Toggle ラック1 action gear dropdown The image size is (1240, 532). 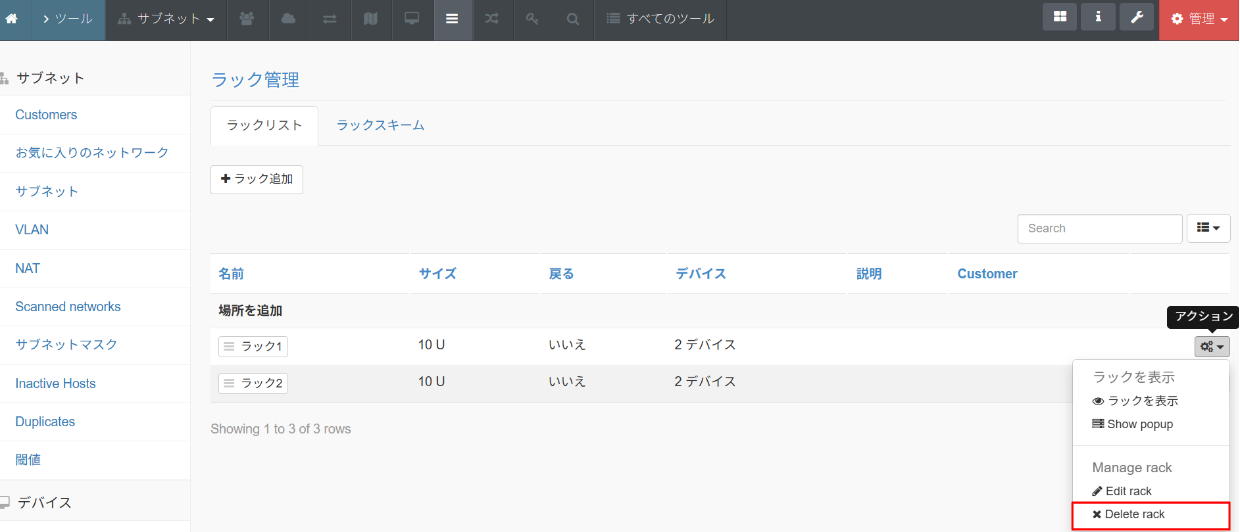tap(1212, 346)
